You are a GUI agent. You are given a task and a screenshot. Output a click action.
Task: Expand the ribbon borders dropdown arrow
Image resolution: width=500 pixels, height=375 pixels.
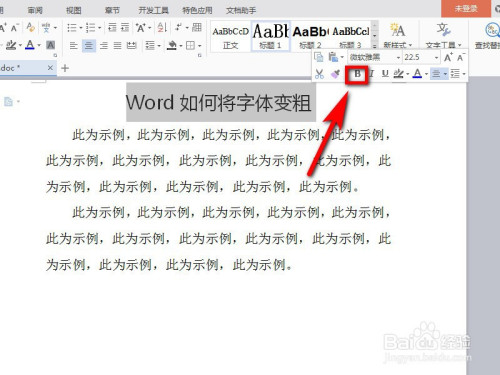click(199, 46)
